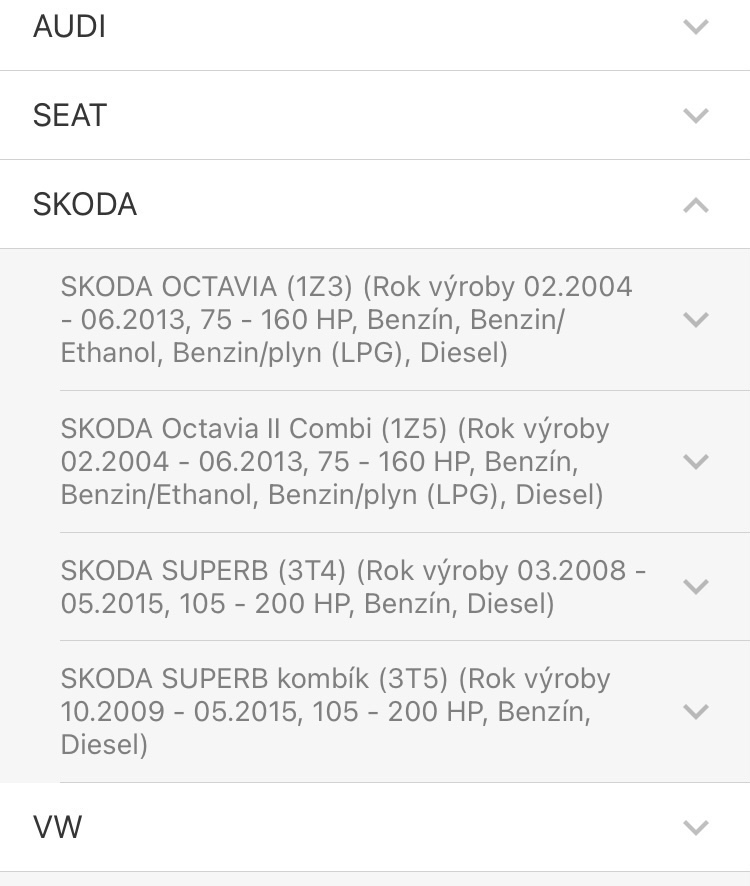Click the SKODA brand heading text

click(85, 205)
